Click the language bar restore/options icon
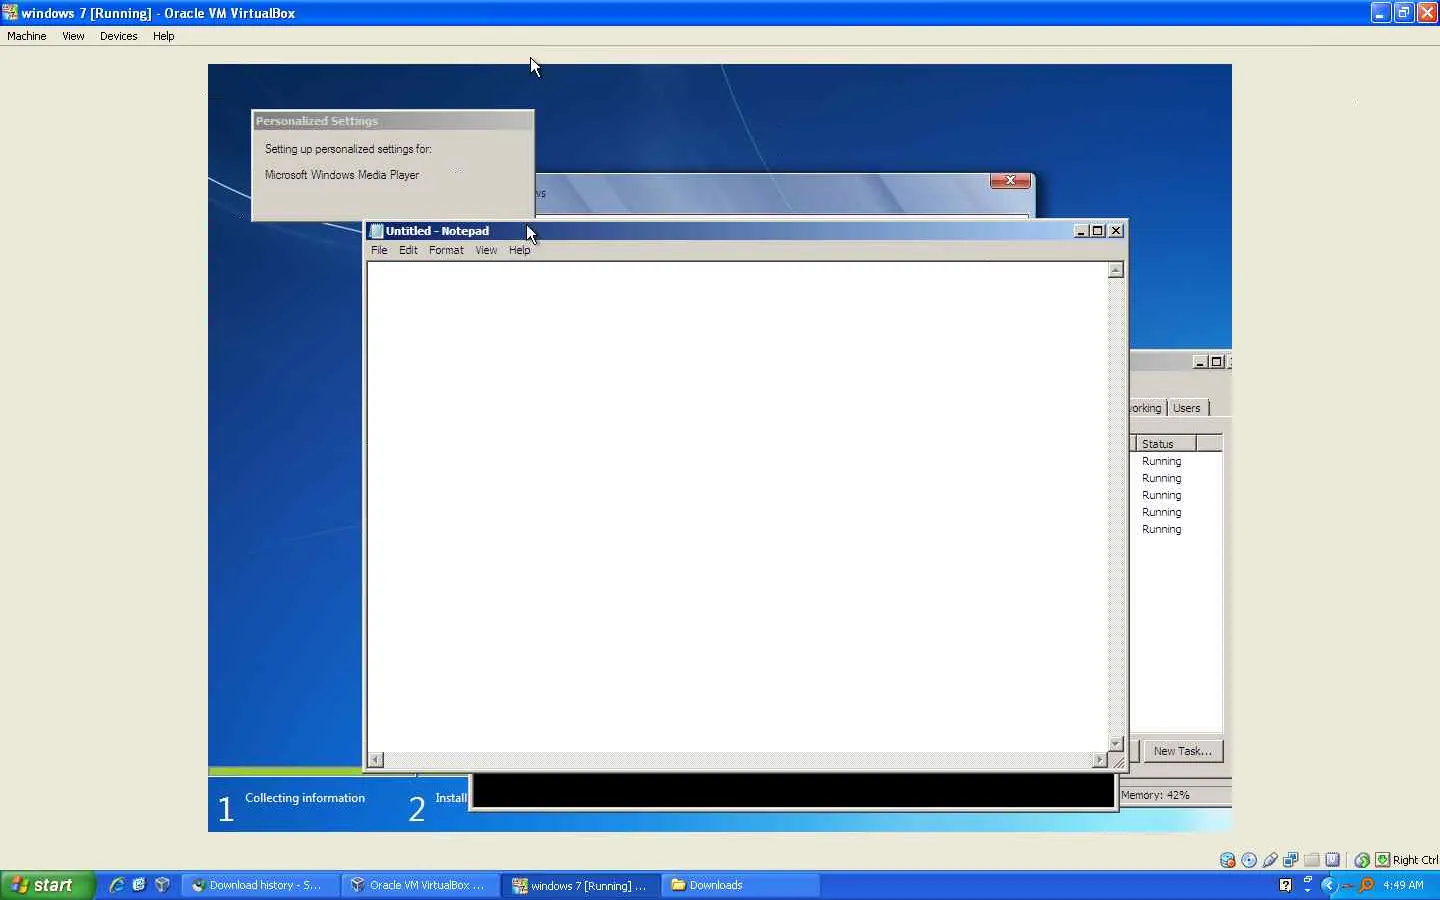This screenshot has height=900, width=1440. pyautogui.click(x=1307, y=881)
